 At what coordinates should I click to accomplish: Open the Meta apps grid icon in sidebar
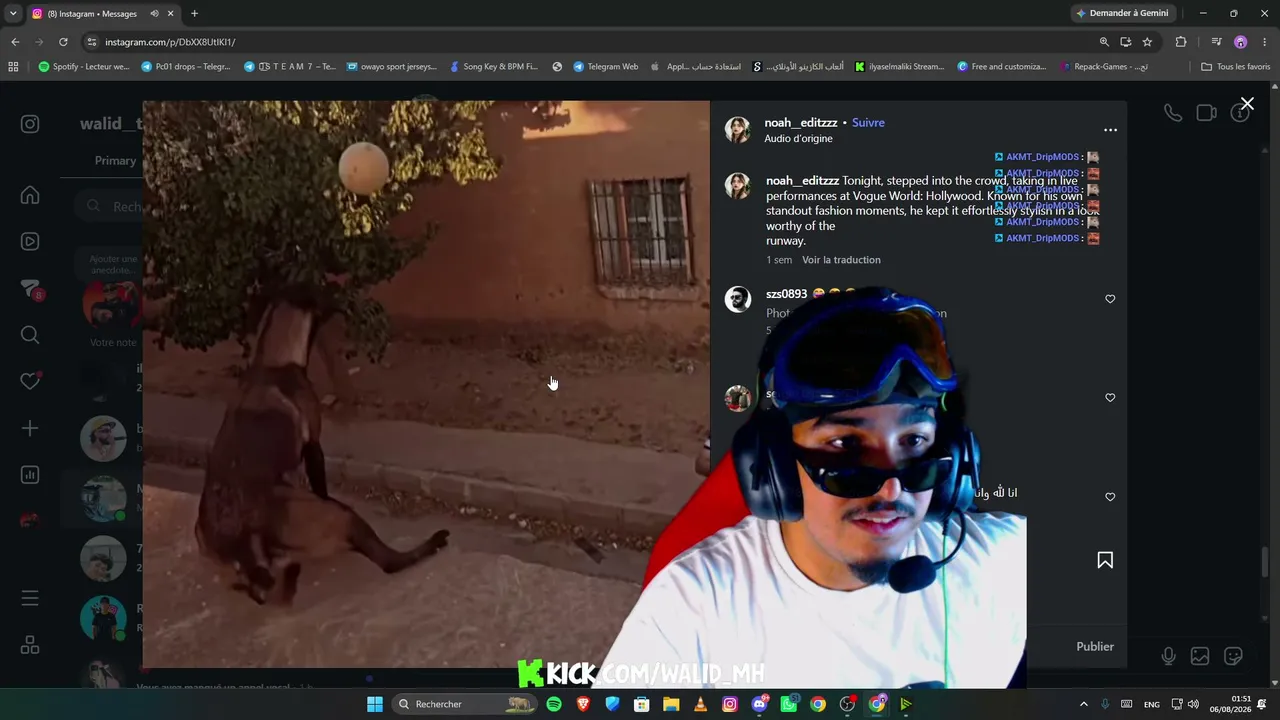[30, 645]
